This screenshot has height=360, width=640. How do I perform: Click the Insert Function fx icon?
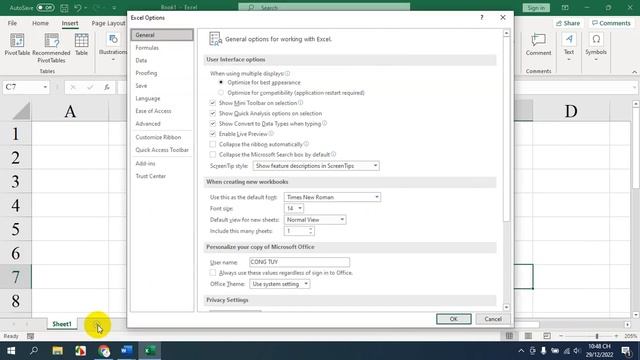click(107, 87)
